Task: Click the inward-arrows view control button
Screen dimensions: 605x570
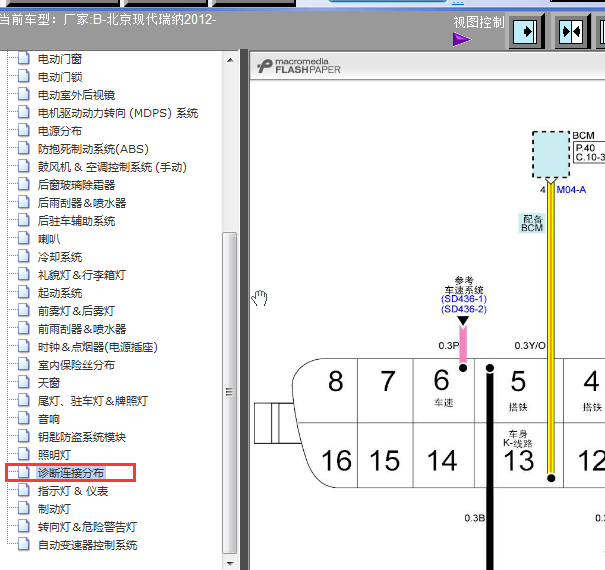Action: pyautogui.click(x=572, y=31)
